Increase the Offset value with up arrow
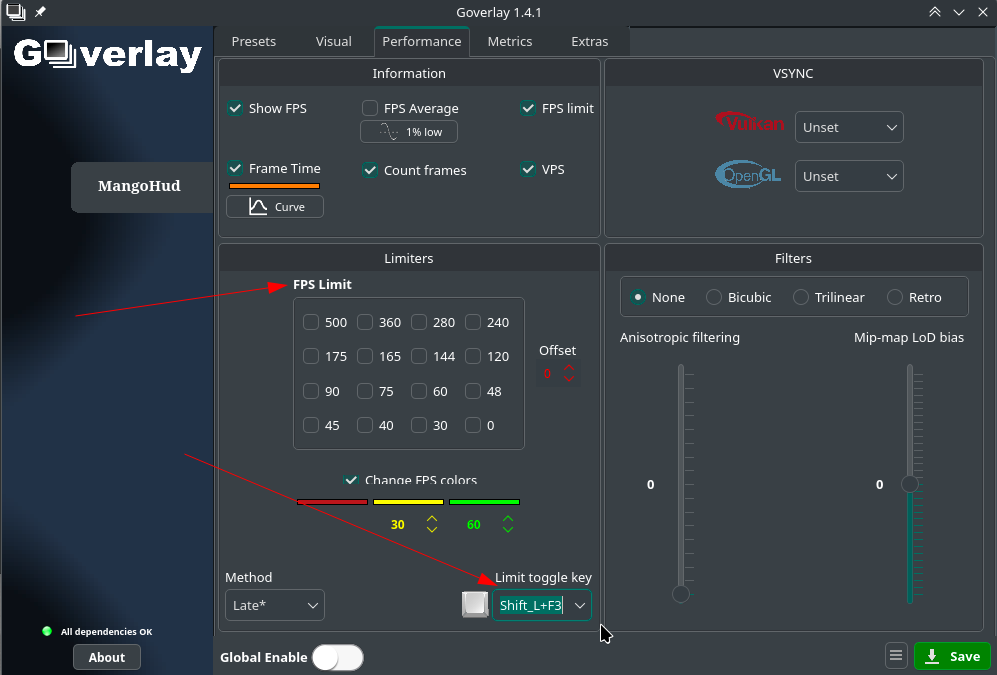This screenshot has width=997, height=675. [569, 367]
